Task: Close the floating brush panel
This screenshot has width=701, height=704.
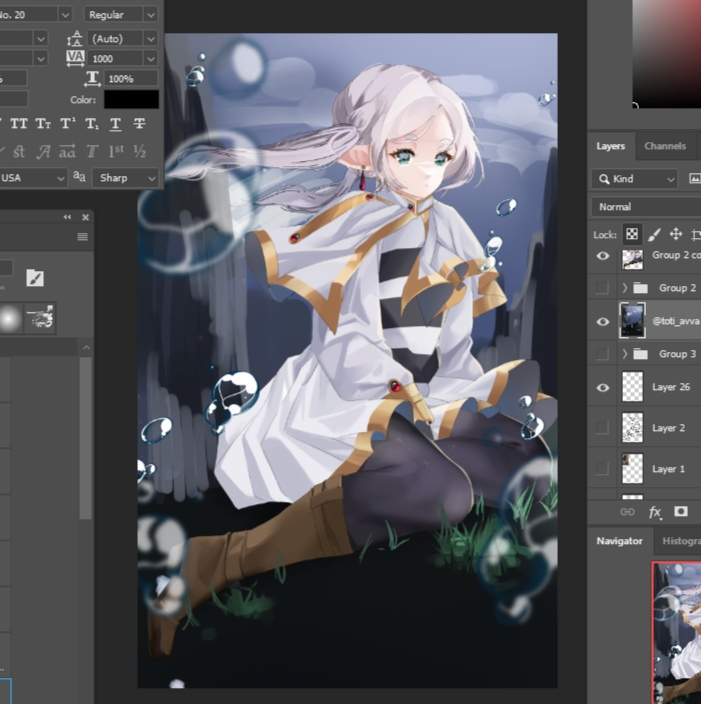Action: (85, 217)
